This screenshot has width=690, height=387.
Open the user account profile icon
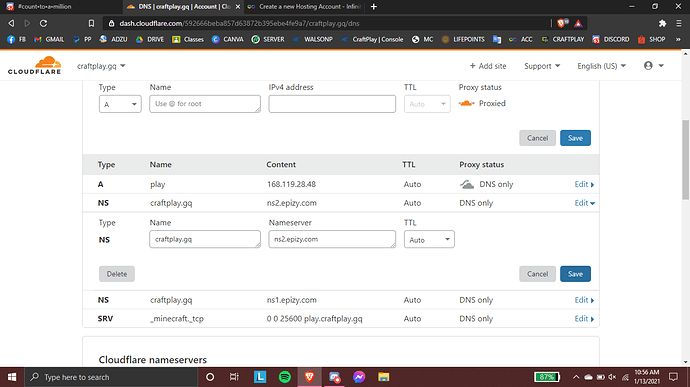click(648, 66)
